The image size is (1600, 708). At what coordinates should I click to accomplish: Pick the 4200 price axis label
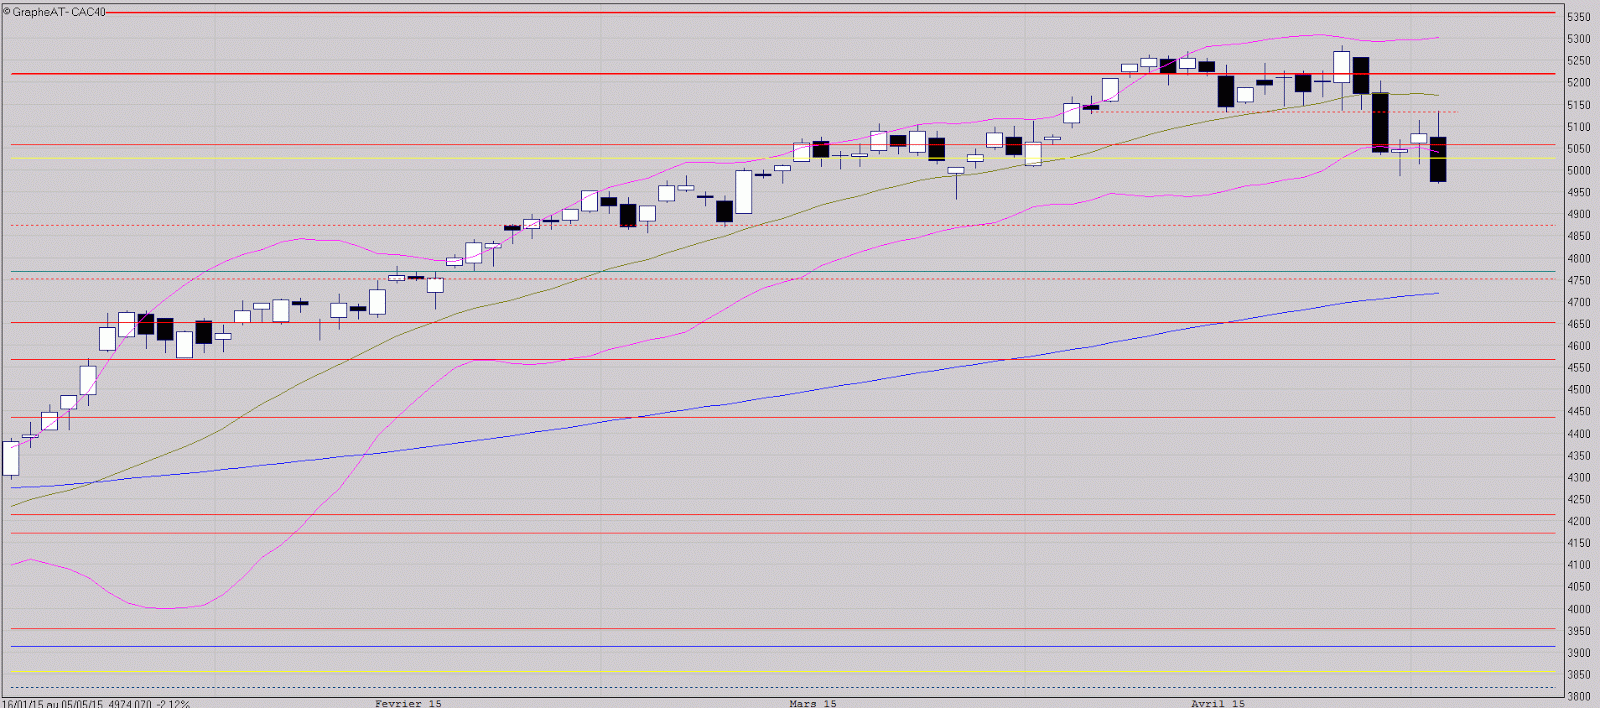(x=1579, y=521)
